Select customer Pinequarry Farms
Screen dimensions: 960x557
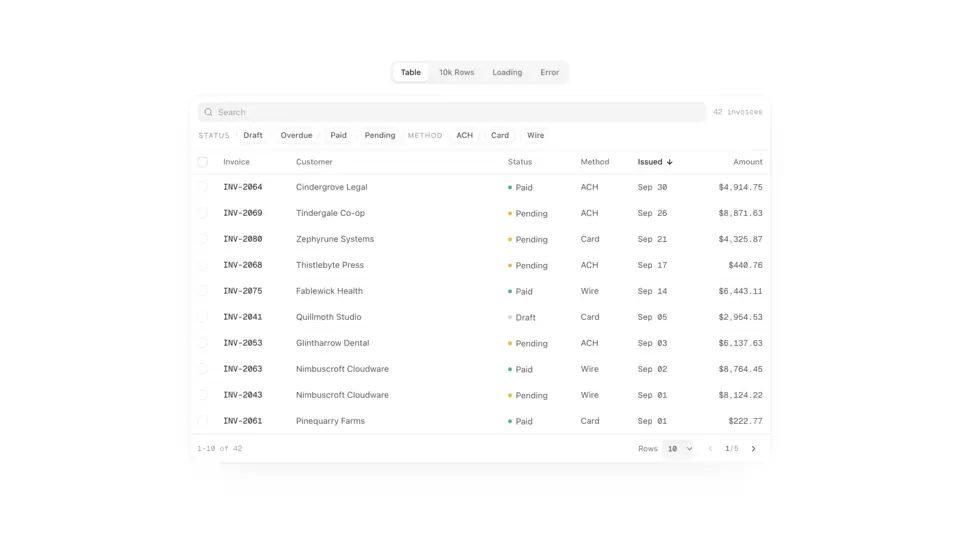tap(330, 421)
